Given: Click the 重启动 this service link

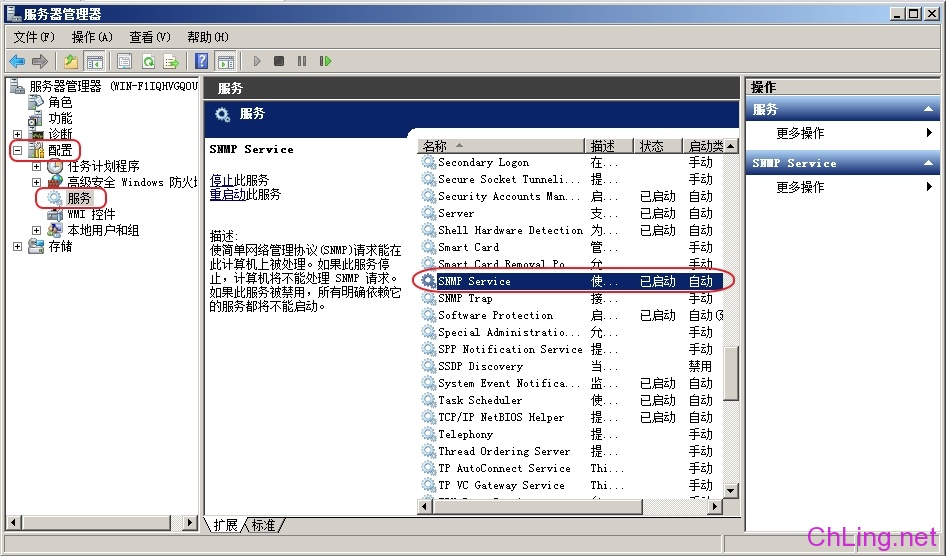Looking at the screenshot, I should point(227,194).
